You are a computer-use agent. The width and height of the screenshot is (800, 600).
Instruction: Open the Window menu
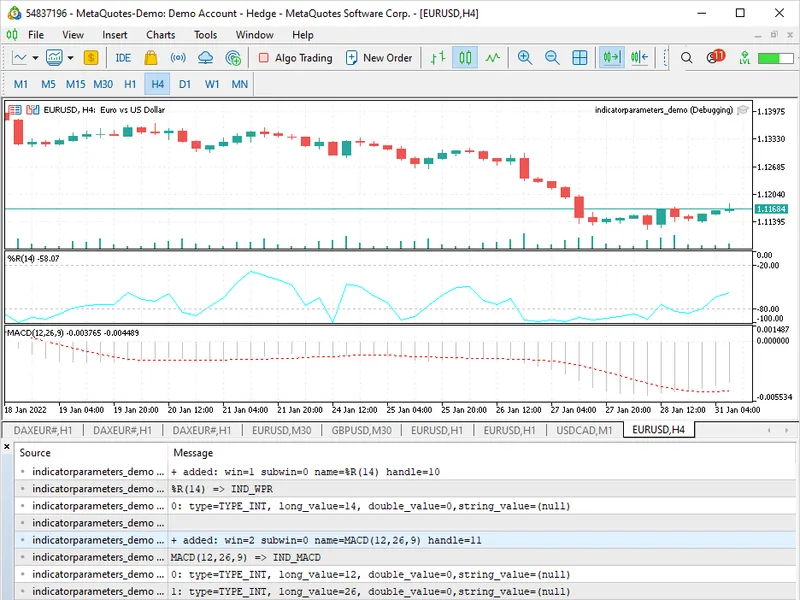(255, 35)
